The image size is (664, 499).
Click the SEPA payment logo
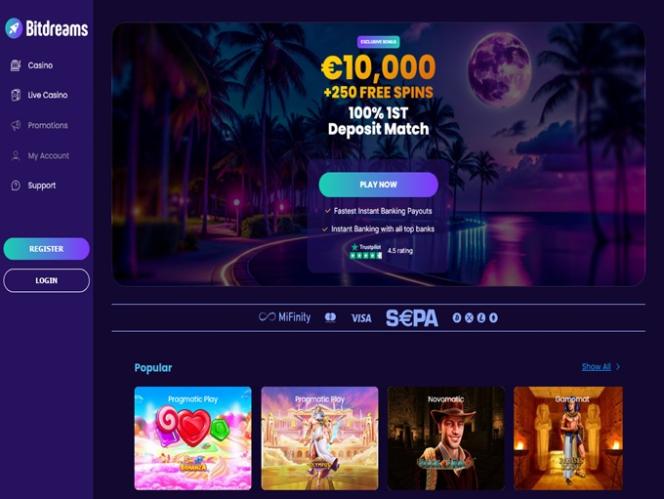tap(412, 318)
